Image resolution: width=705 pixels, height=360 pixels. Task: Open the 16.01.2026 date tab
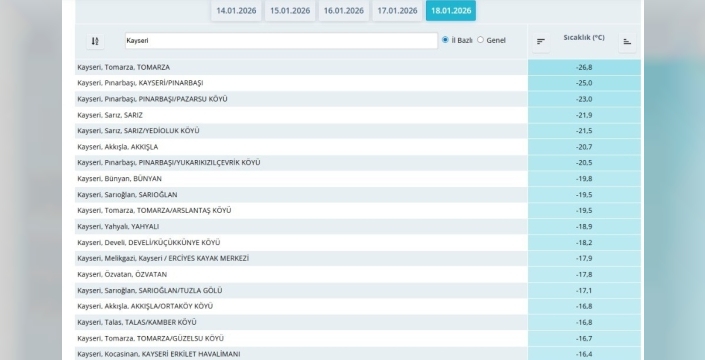[344, 11]
